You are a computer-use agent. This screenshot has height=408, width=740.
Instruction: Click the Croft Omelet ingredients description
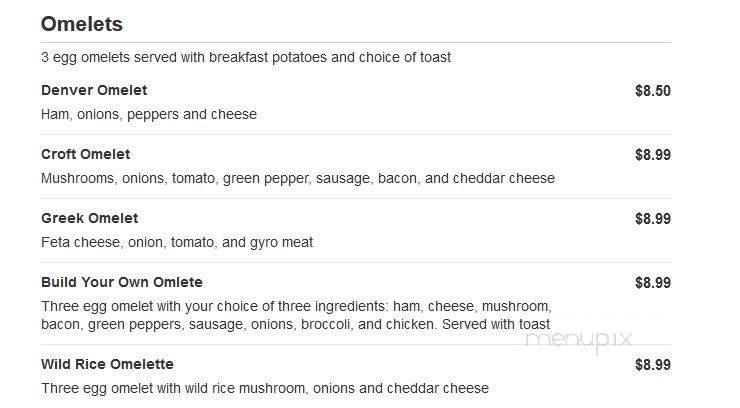[298, 178]
